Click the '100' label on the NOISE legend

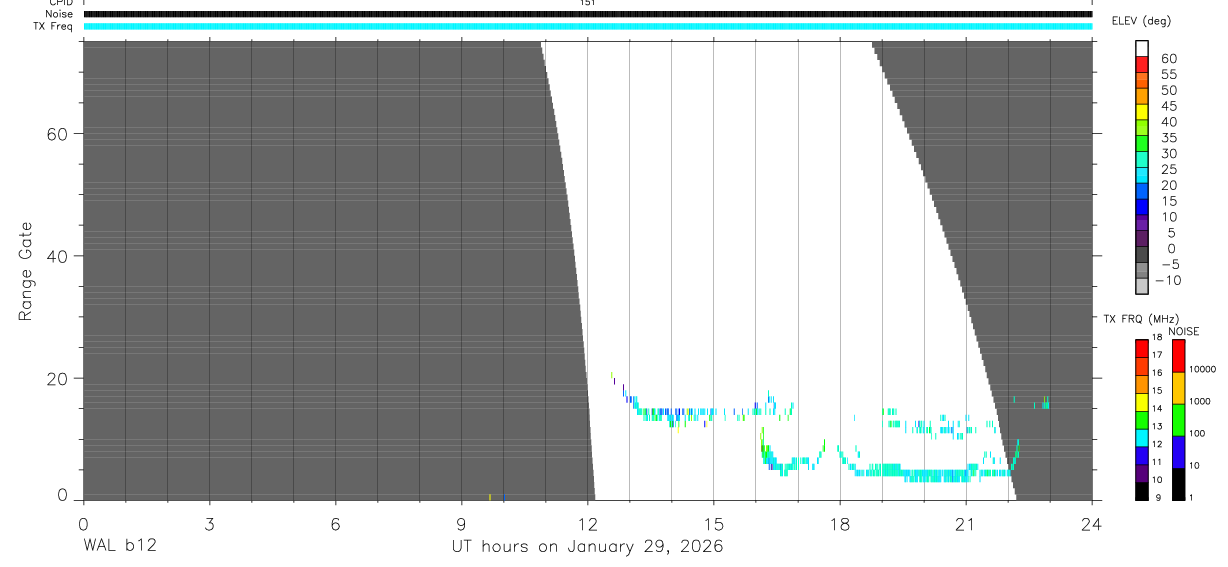[x=1196, y=433]
